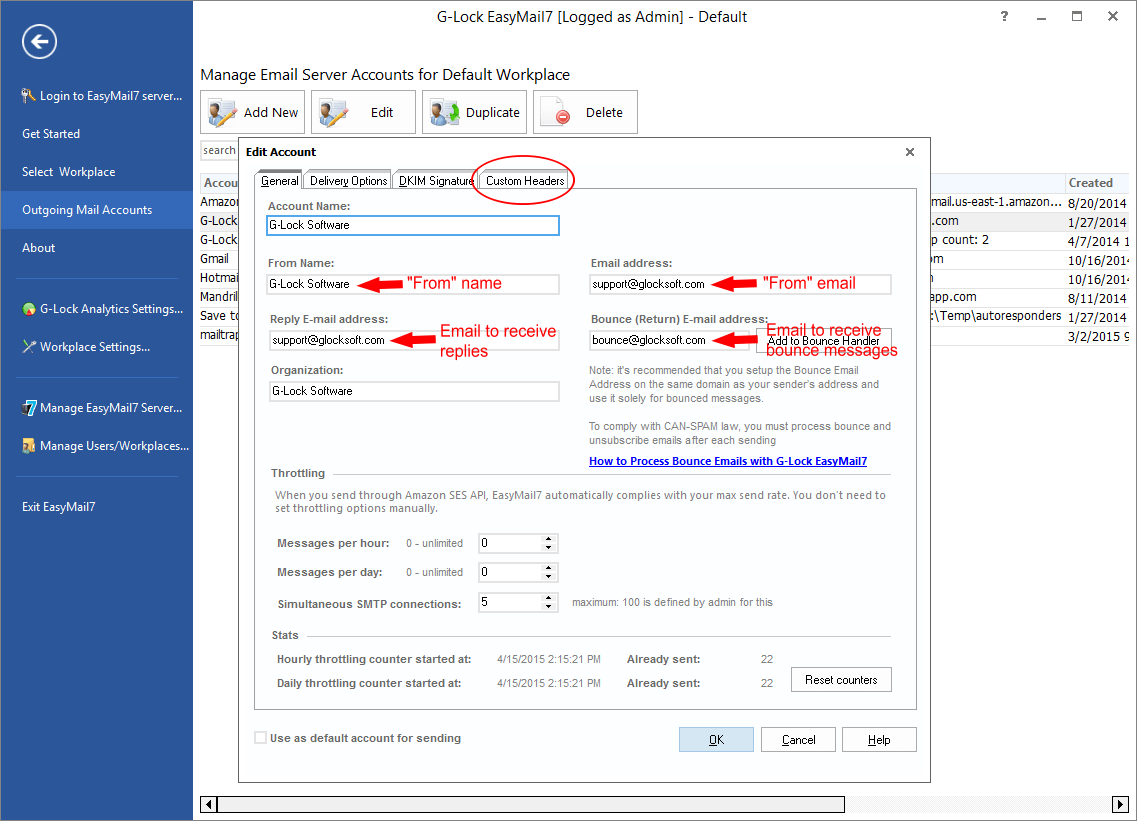Click the Duplicate account icon
1137x821 pixels.
click(445, 112)
